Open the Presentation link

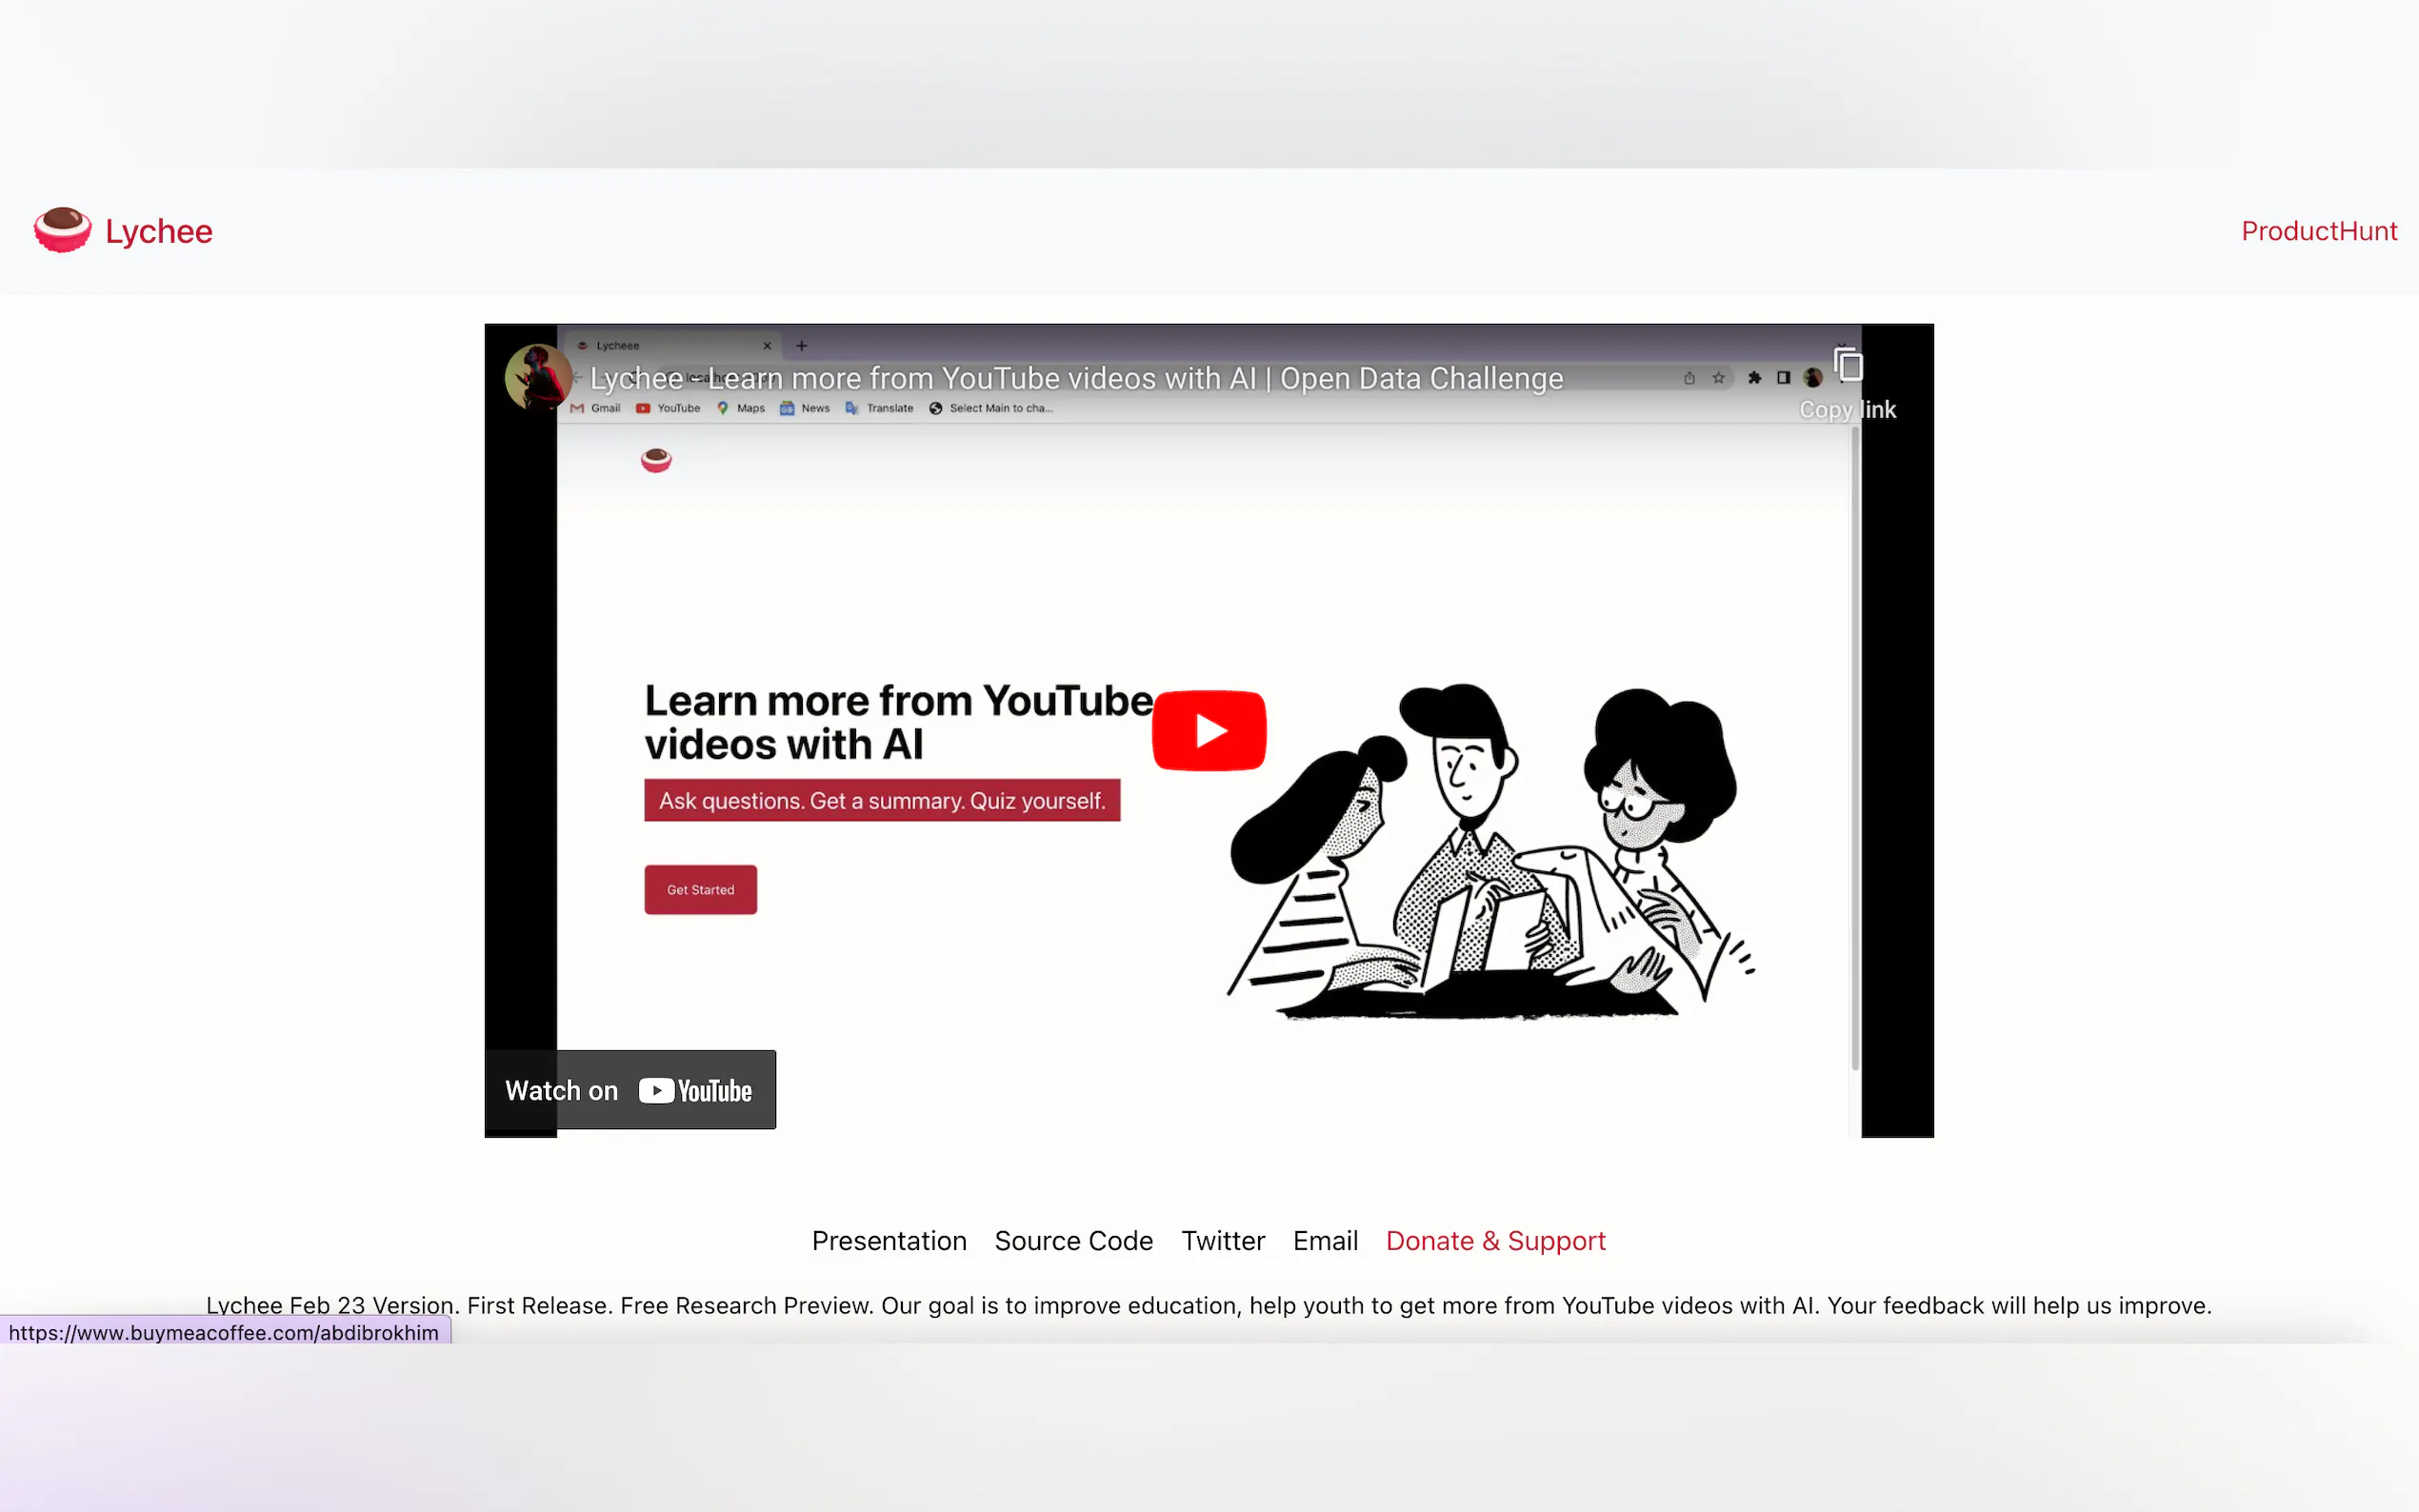[x=889, y=1240]
